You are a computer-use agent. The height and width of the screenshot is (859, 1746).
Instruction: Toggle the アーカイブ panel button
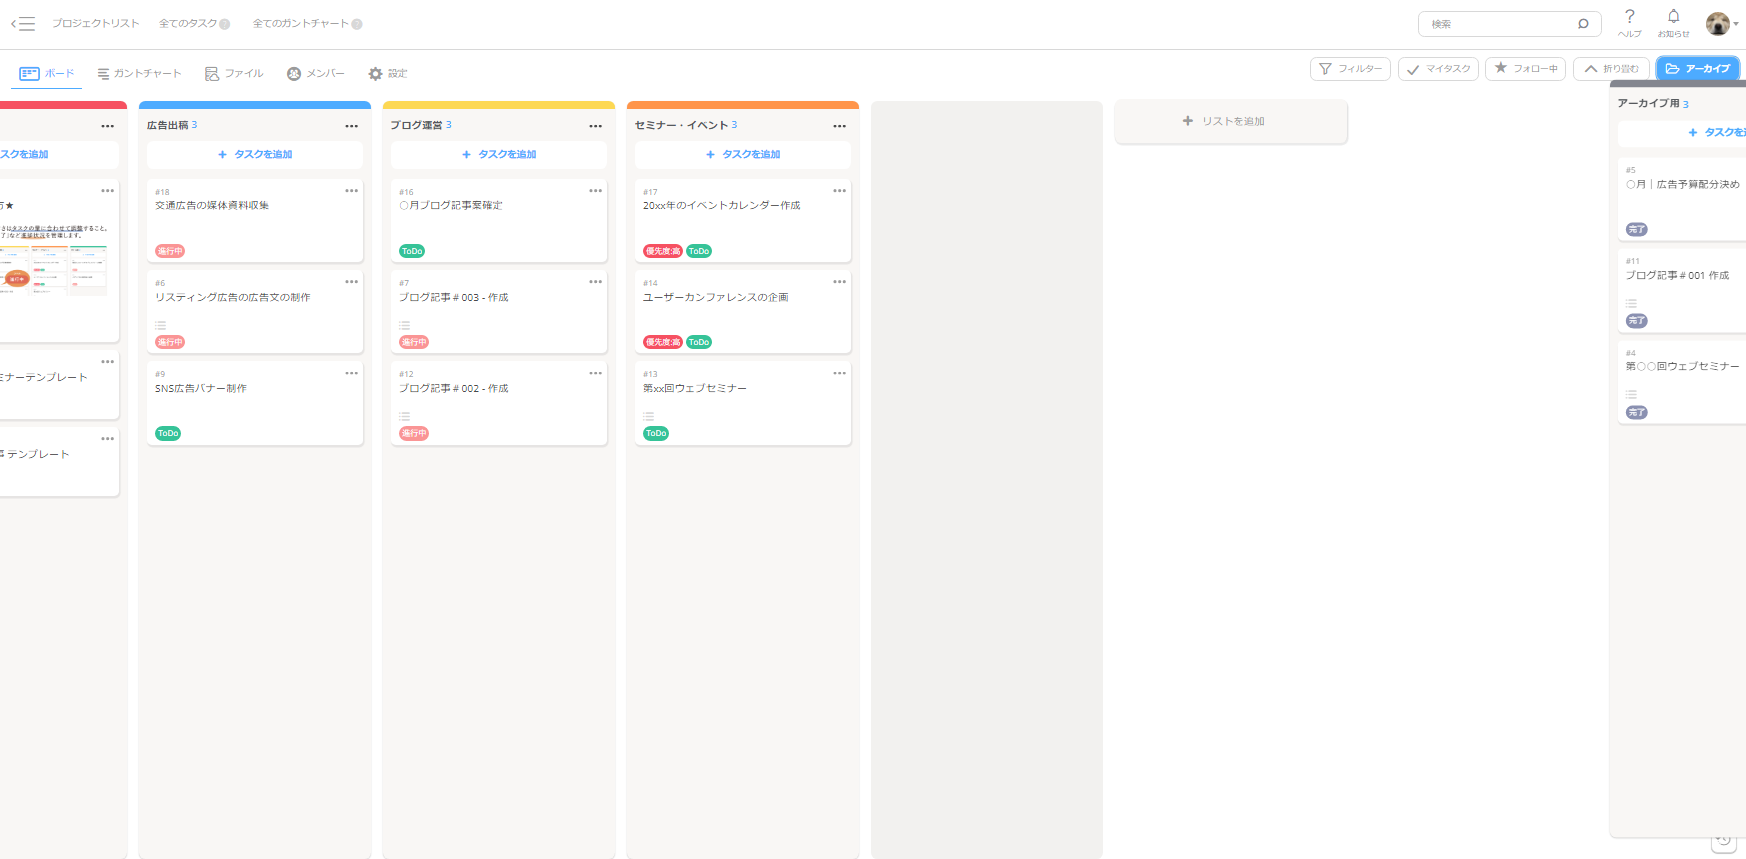[x=1698, y=69]
